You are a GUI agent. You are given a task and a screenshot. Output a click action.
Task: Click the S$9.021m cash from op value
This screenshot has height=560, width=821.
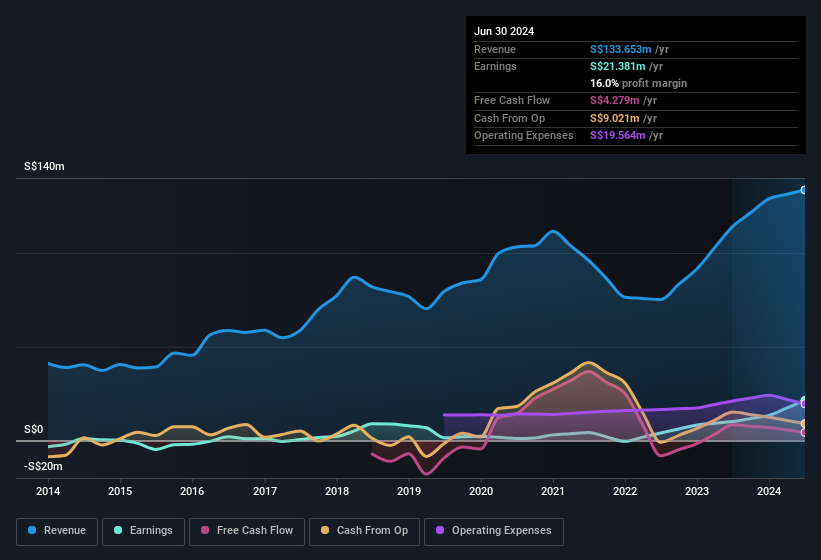(x=615, y=118)
